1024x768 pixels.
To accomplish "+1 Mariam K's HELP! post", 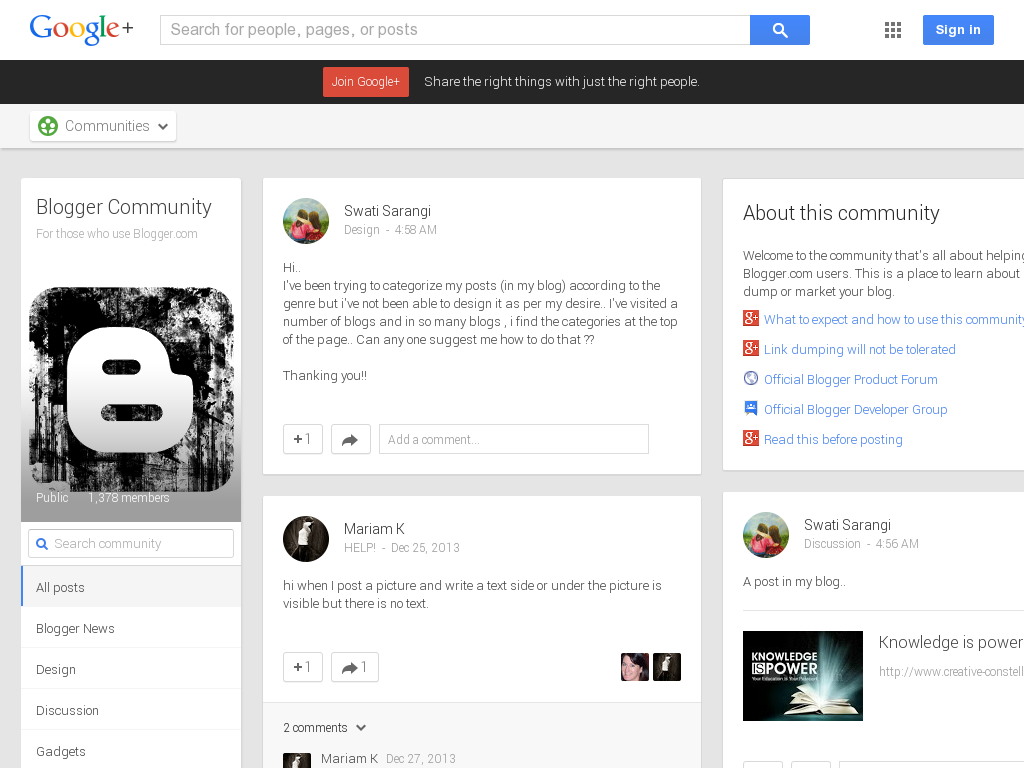I will click(x=302, y=667).
